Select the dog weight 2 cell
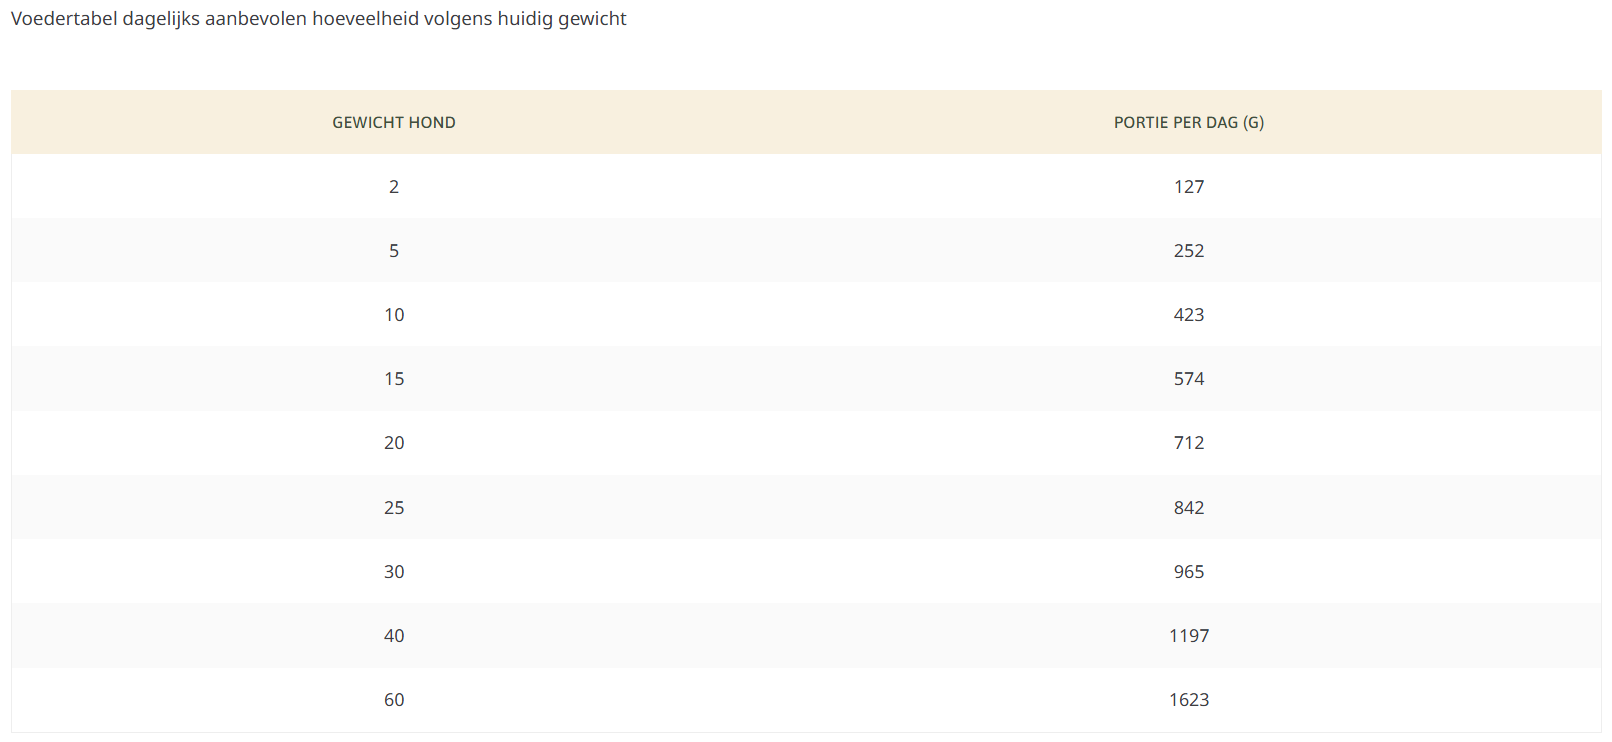 click(394, 187)
